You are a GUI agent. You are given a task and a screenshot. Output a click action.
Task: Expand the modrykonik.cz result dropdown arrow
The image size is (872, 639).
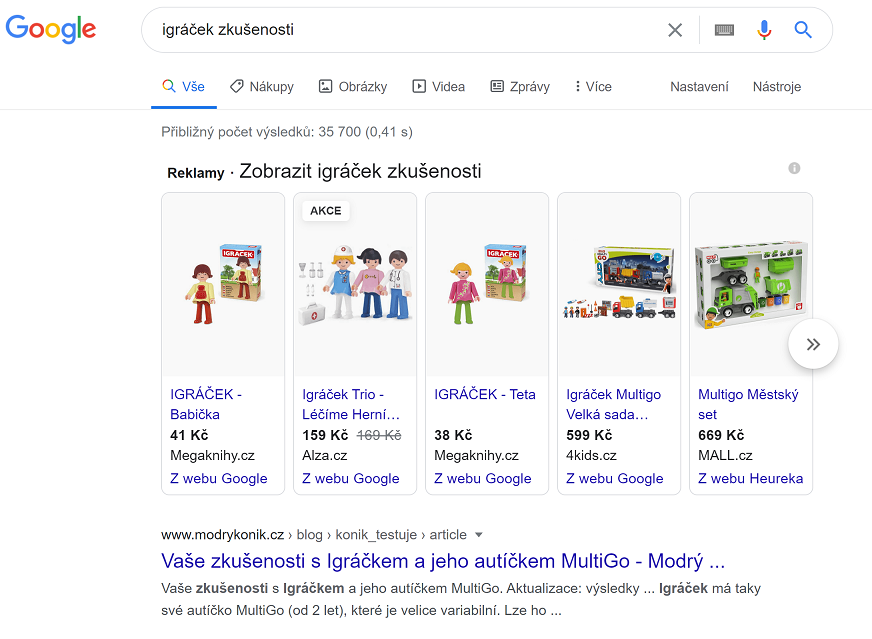[x=479, y=535]
